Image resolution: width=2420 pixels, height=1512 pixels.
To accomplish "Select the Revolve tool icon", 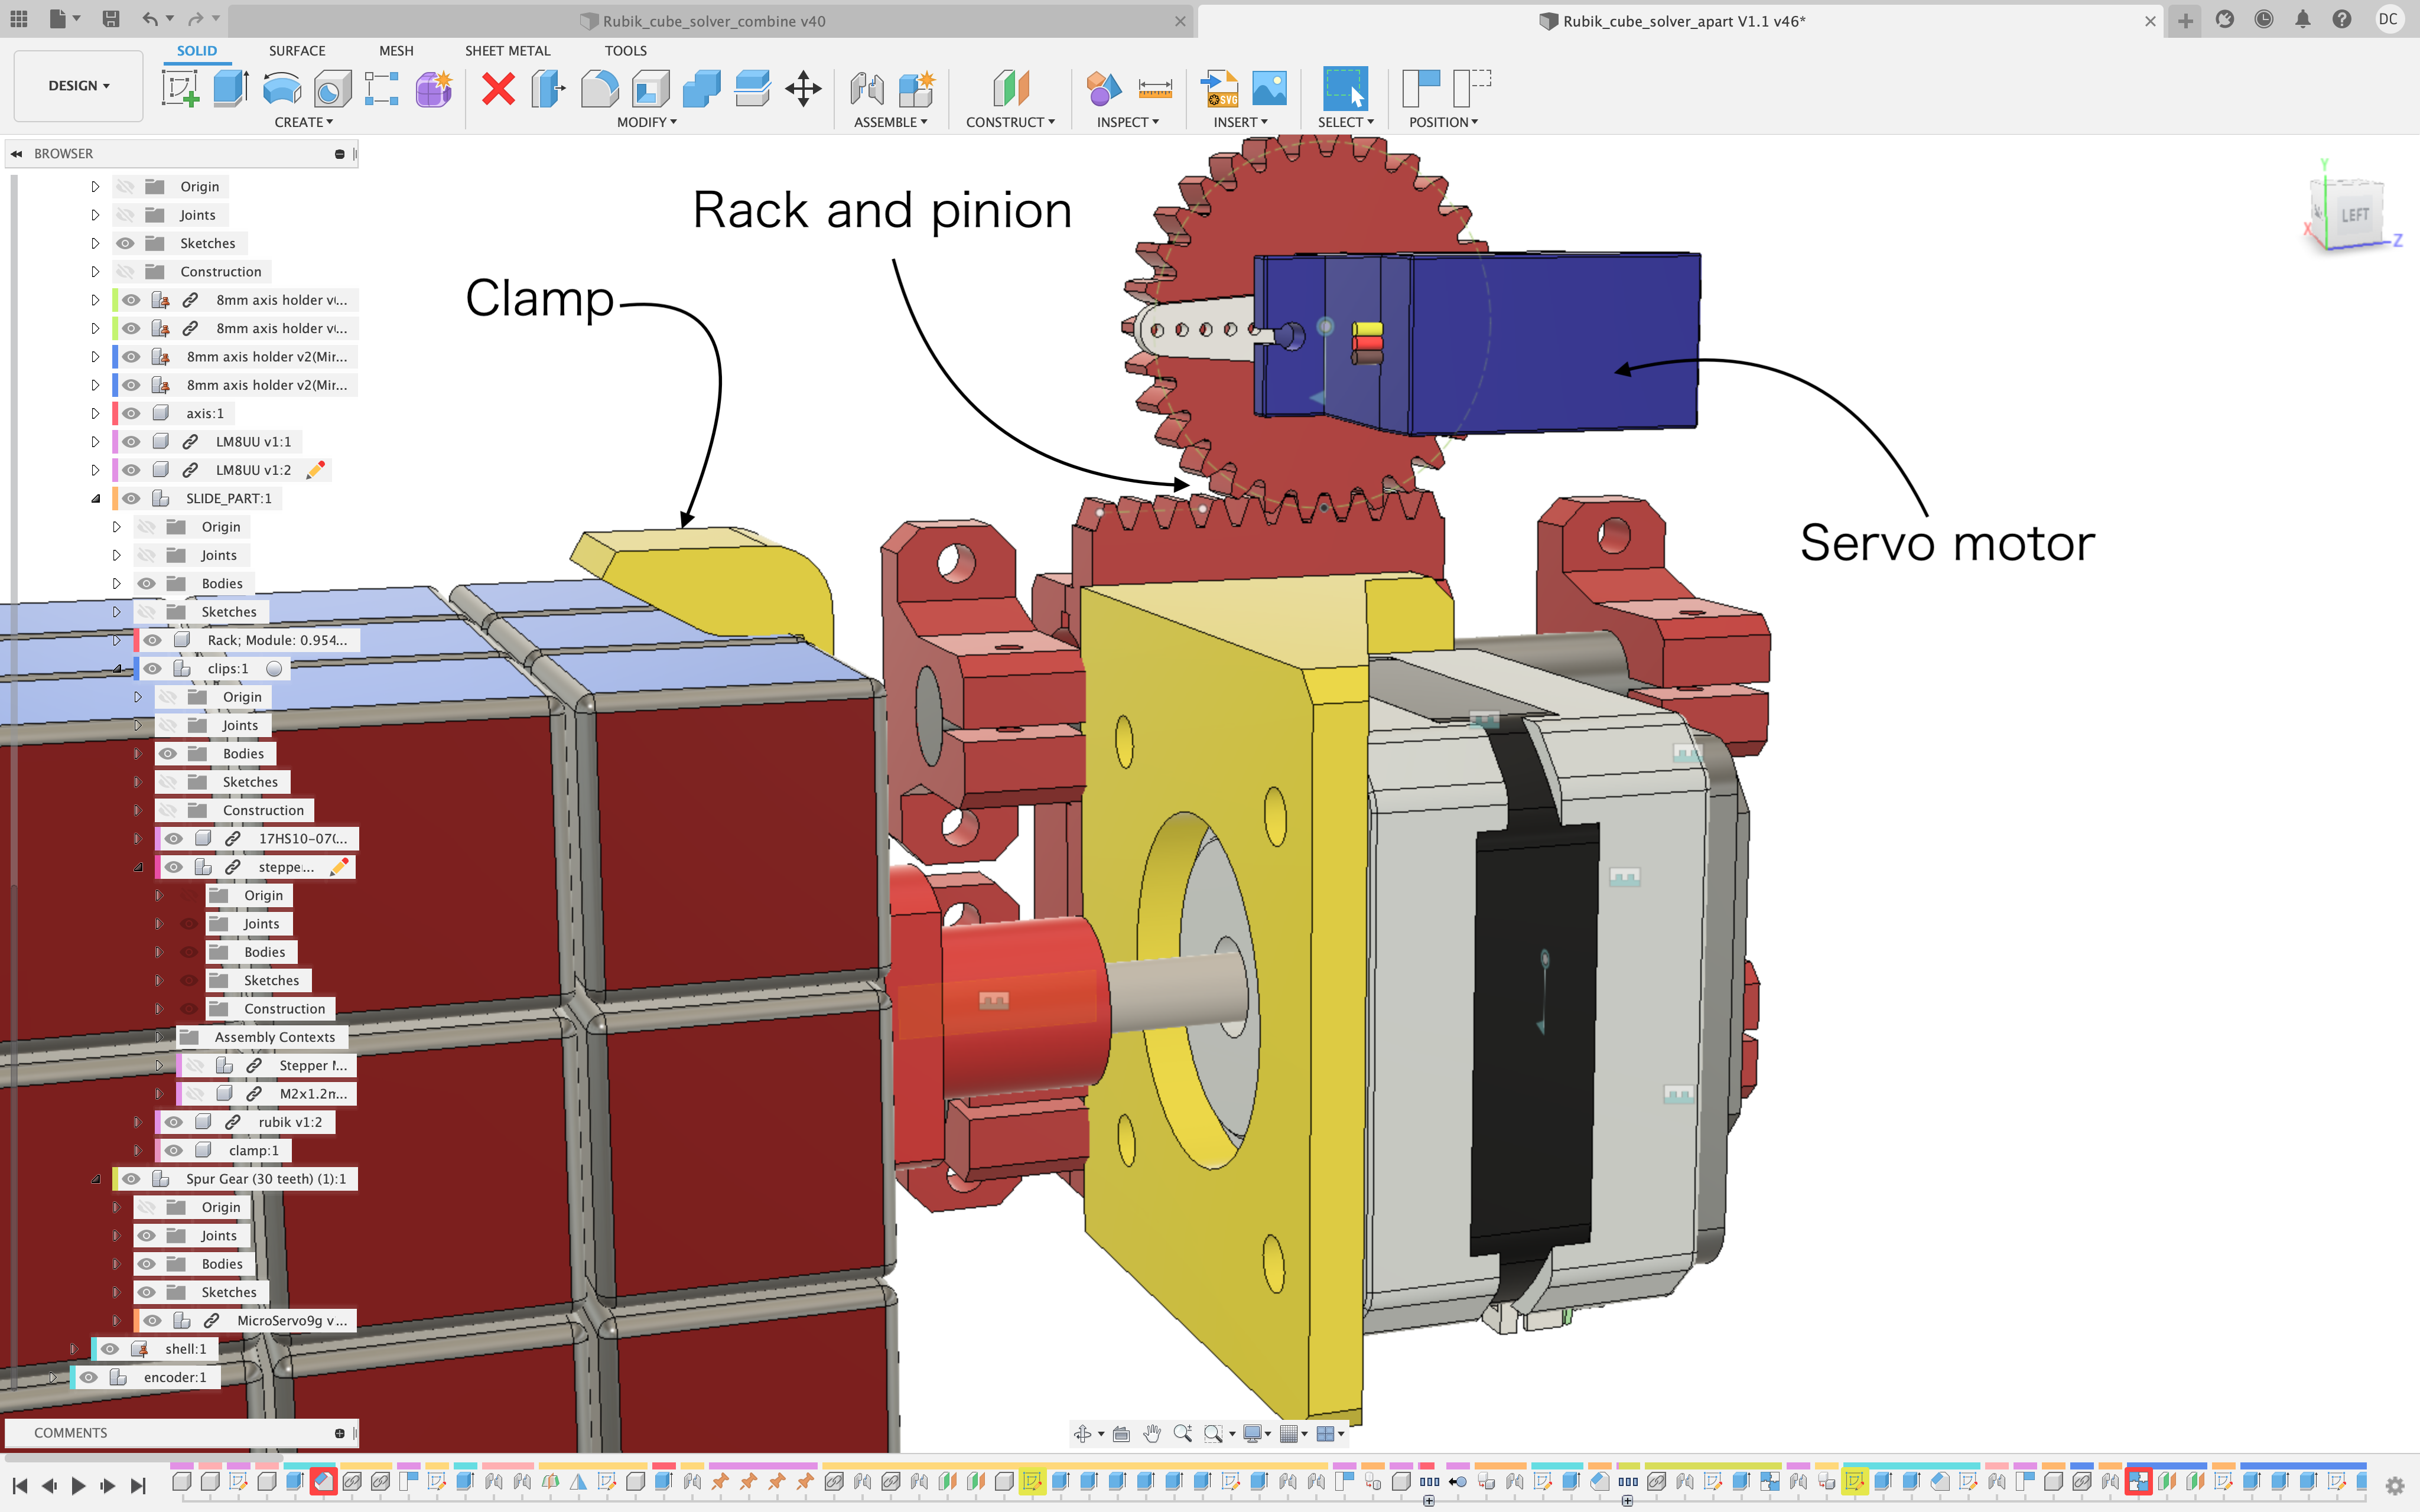I will (282, 88).
